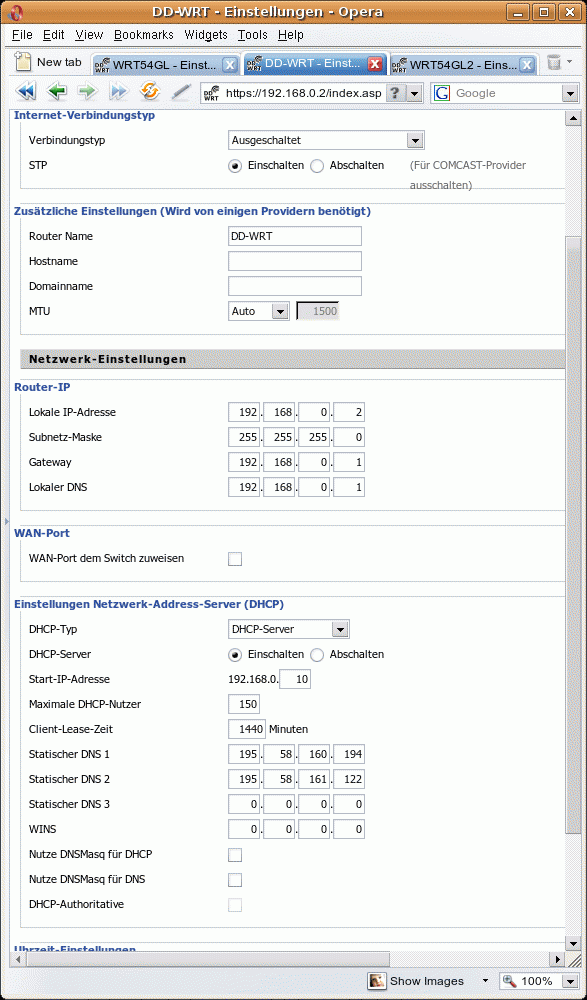This screenshot has width=587, height=1000.
Task: Click last octet of Gateway
Action: click(x=349, y=463)
